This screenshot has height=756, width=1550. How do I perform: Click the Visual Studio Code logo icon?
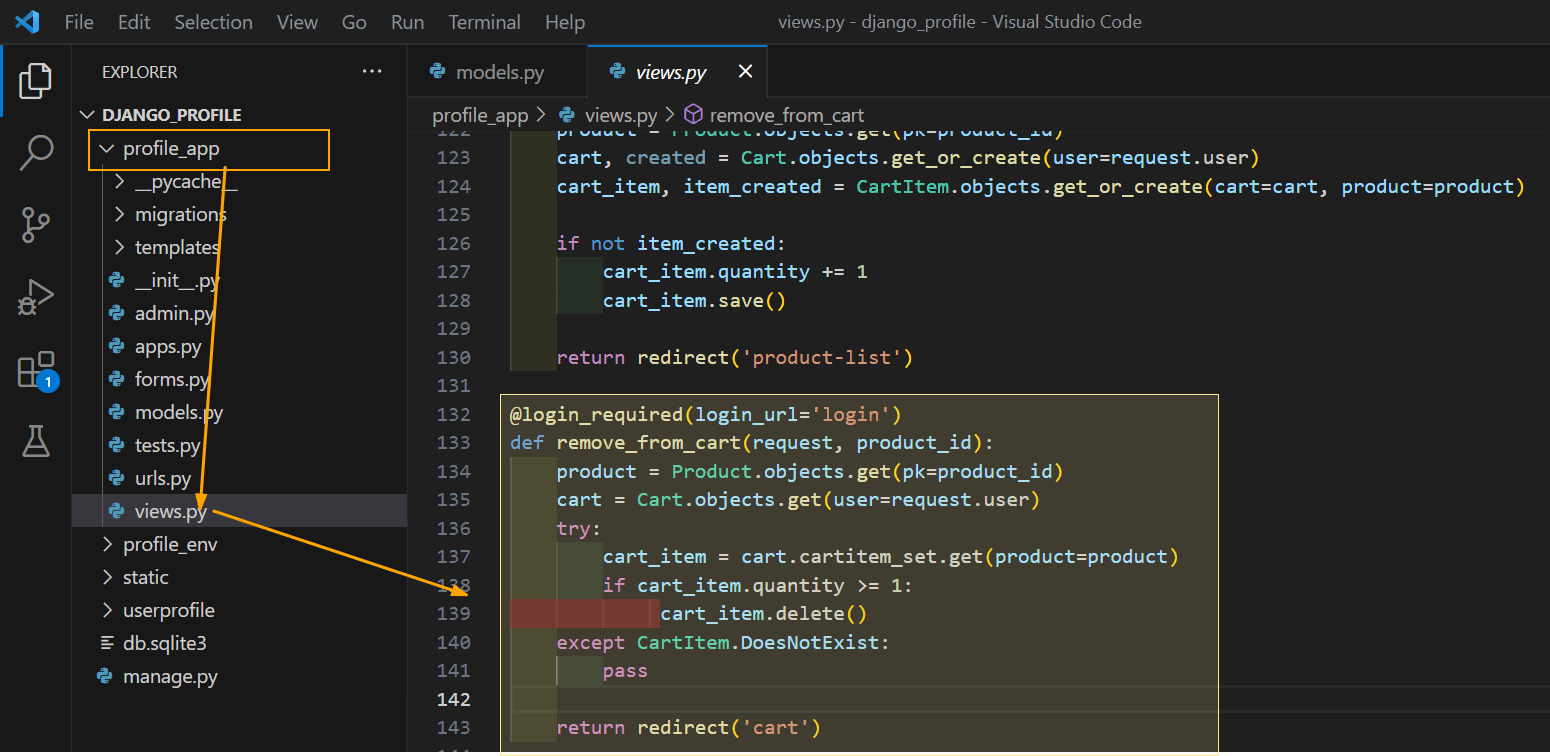(26, 21)
